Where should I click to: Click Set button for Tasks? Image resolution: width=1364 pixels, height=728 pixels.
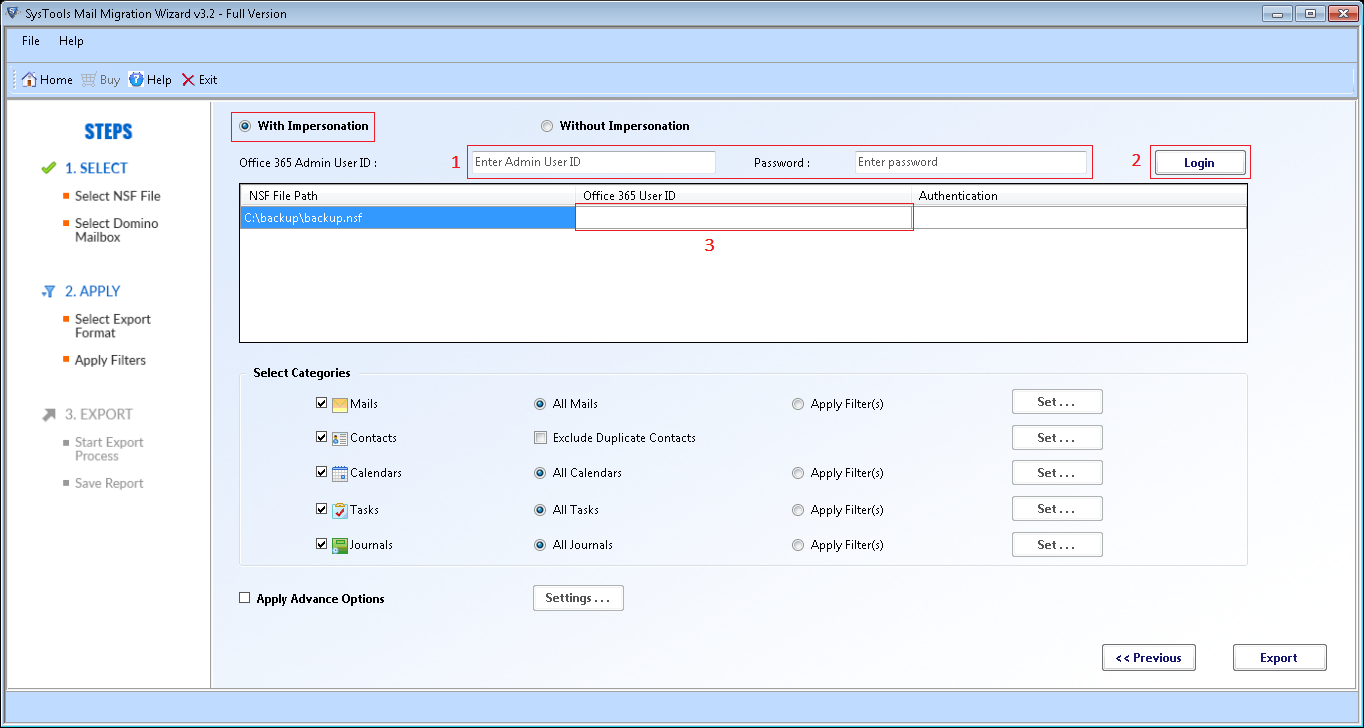pos(1057,508)
